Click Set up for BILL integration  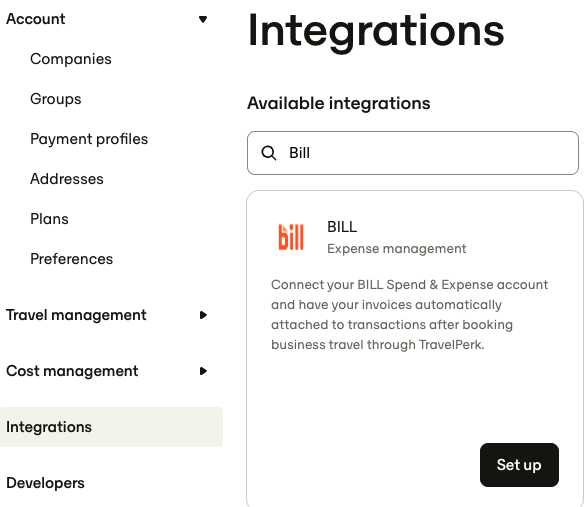(x=519, y=465)
